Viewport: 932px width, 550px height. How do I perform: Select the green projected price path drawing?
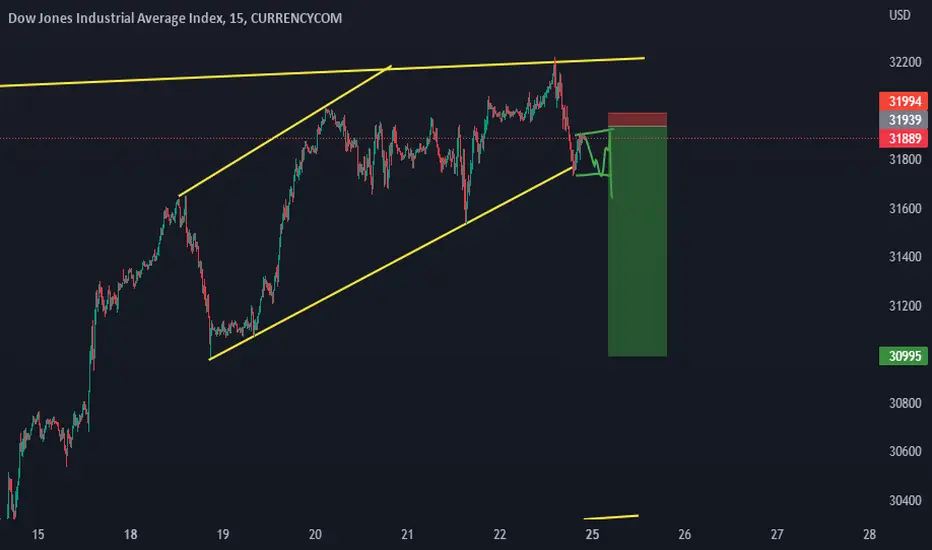coord(595,161)
